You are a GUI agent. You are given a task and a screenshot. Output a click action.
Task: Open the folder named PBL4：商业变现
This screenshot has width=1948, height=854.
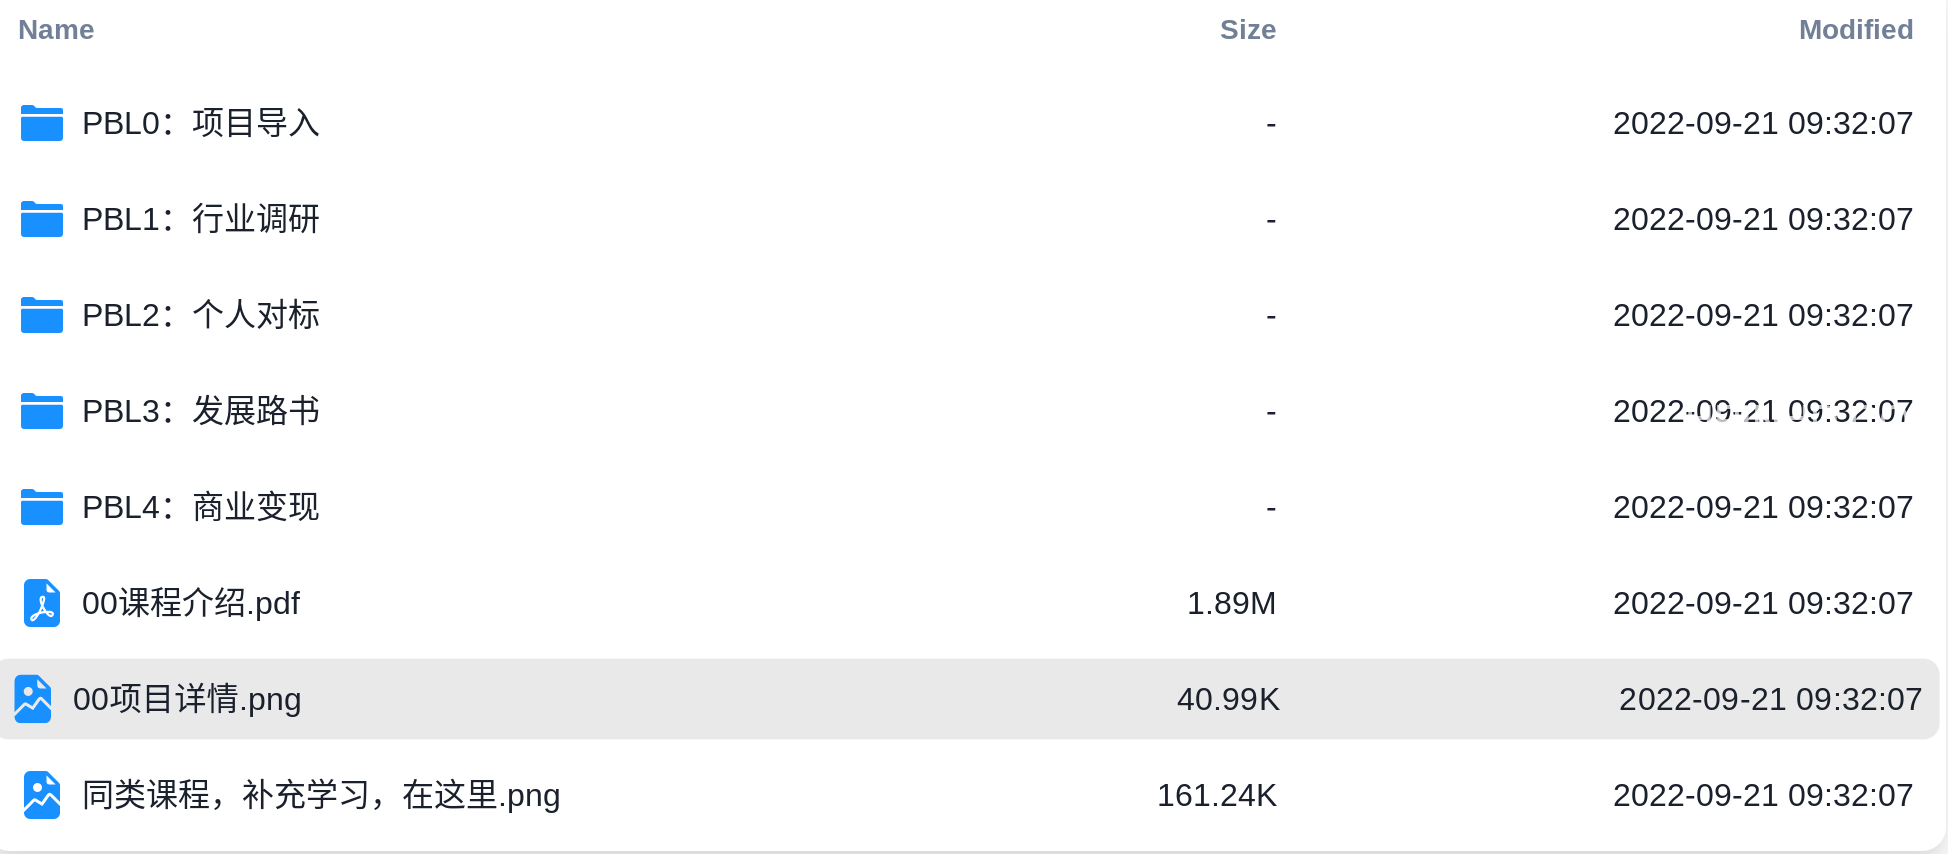201,507
